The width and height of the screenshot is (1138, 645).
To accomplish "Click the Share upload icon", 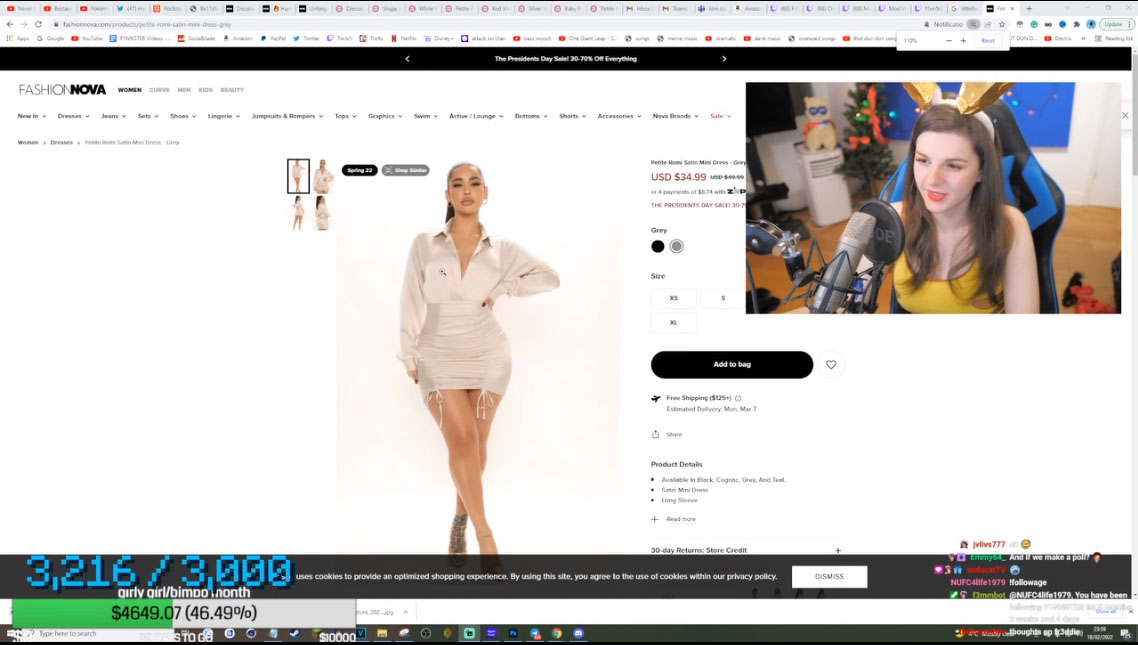I will (655, 435).
